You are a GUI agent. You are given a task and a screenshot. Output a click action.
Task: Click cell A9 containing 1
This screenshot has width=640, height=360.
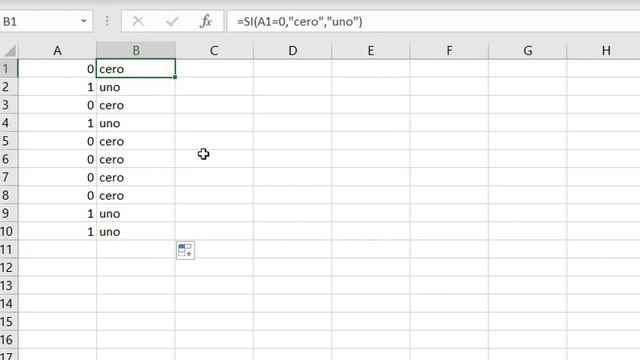[57, 213]
